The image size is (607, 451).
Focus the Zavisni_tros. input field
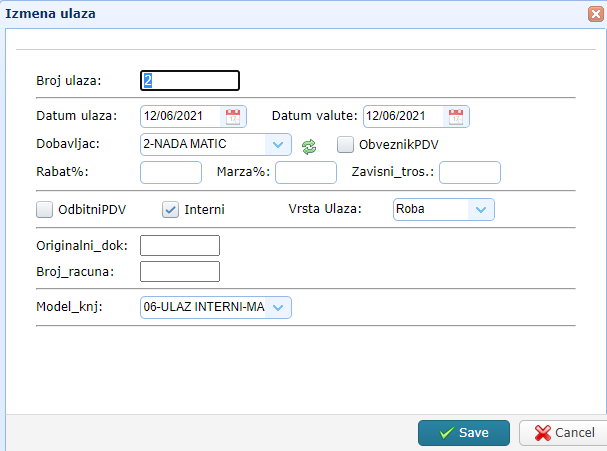(x=469, y=172)
